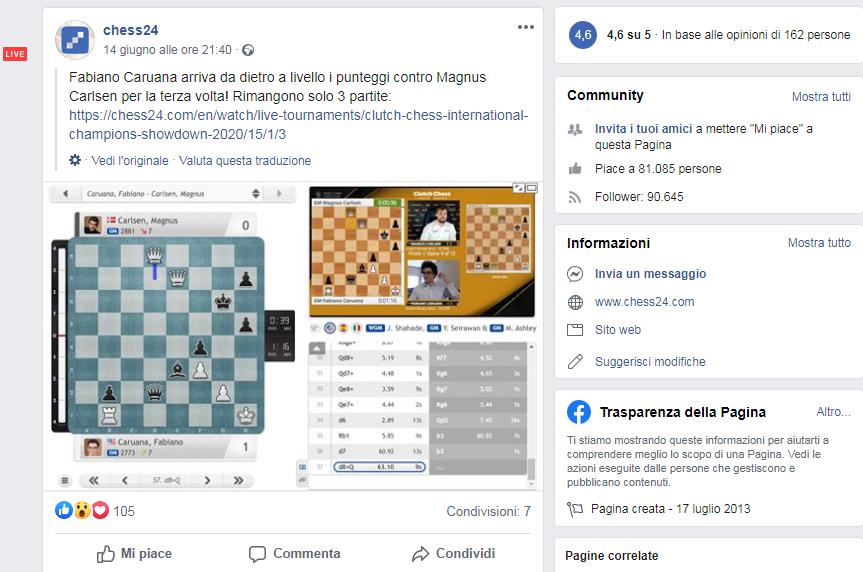863x572 pixels.
Task: Click the highlighted d8=Q move
Action: pos(379,467)
